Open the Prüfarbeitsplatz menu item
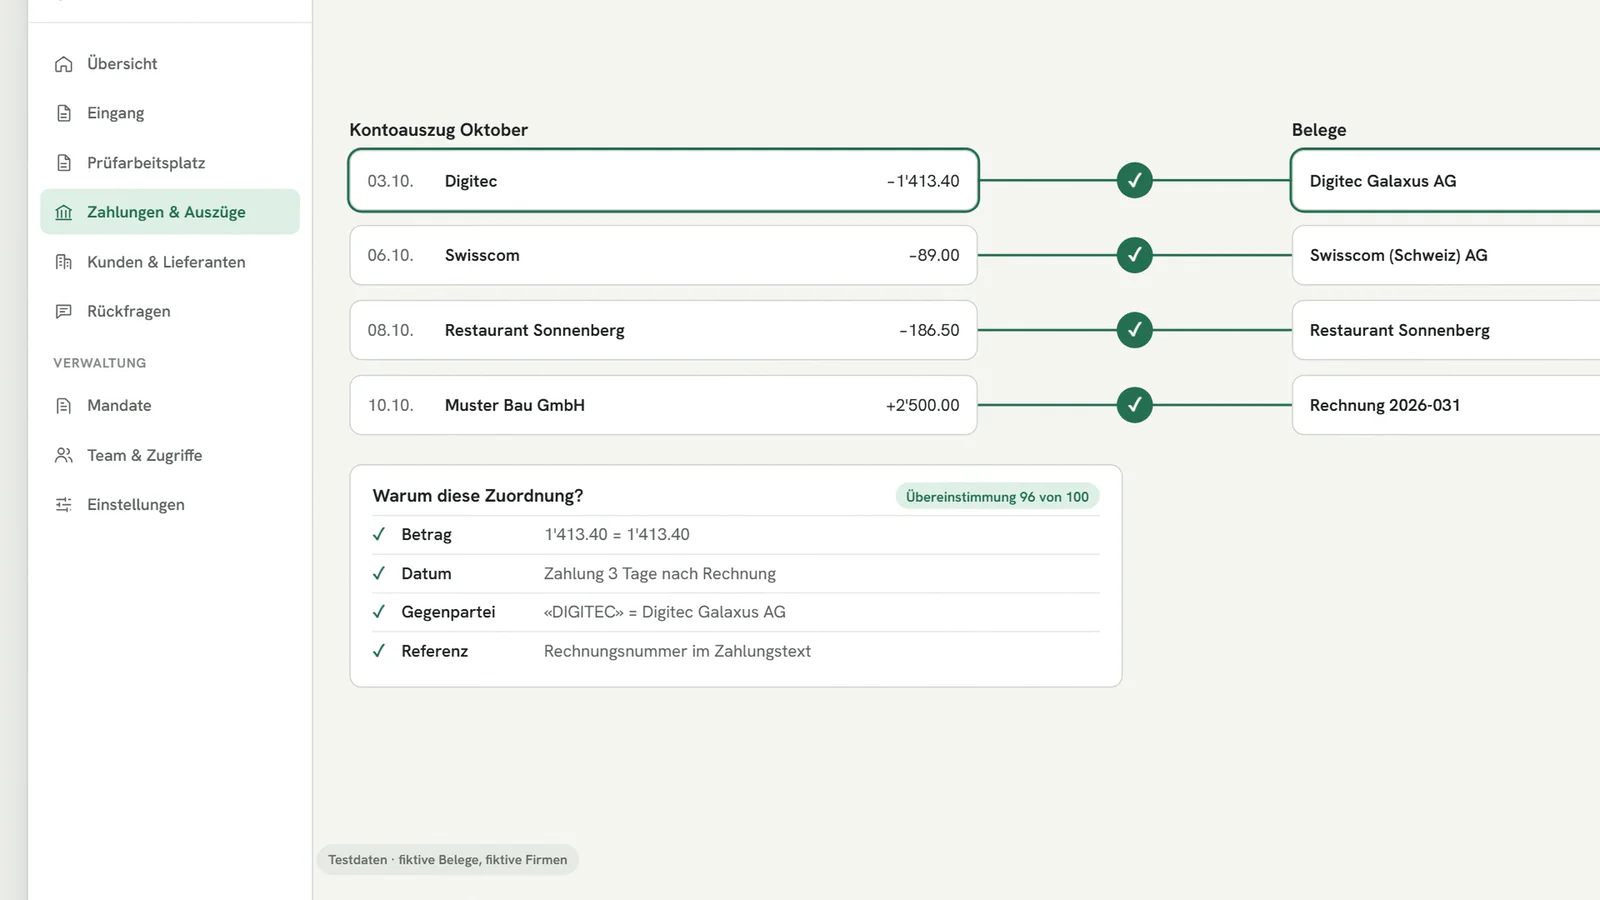The image size is (1600, 900). (170, 163)
